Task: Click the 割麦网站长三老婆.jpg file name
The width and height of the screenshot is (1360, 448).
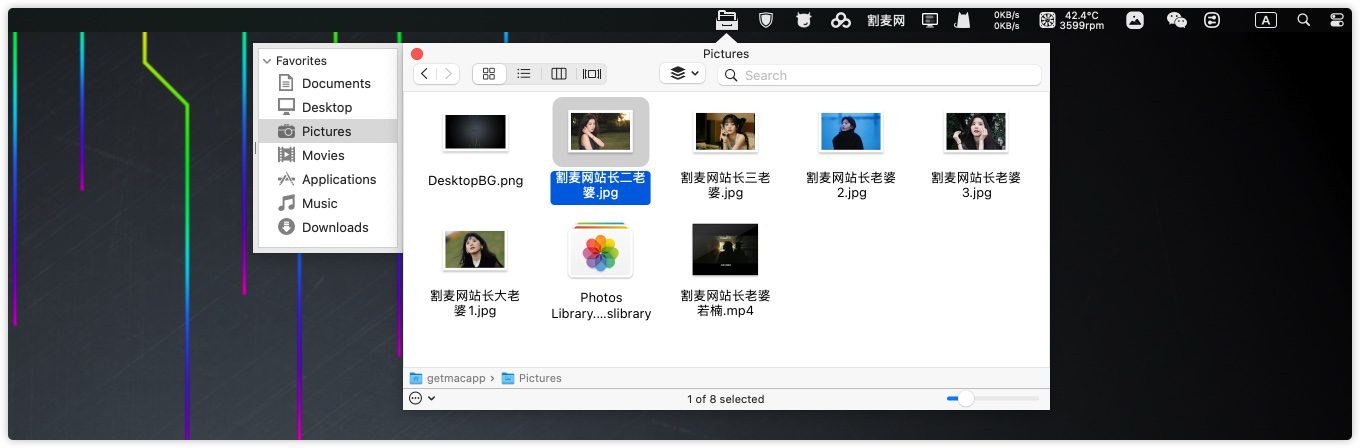Action: click(x=725, y=186)
